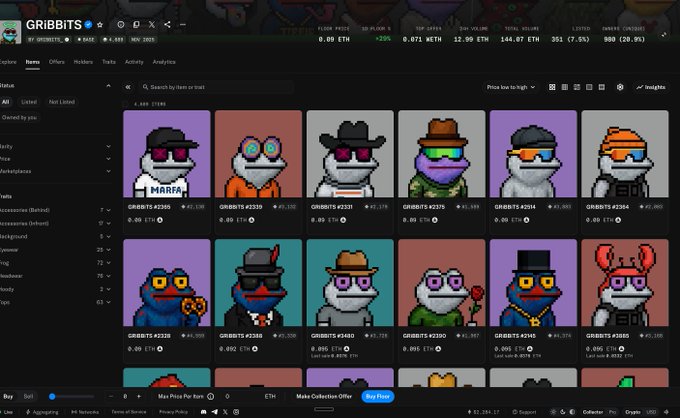Open the Insights panel

tap(651, 87)
